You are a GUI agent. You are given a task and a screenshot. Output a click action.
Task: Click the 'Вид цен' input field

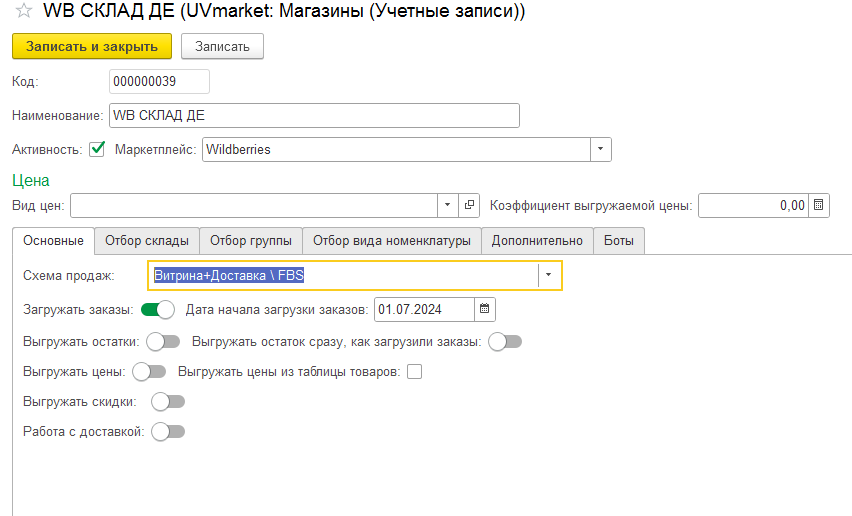254,205
